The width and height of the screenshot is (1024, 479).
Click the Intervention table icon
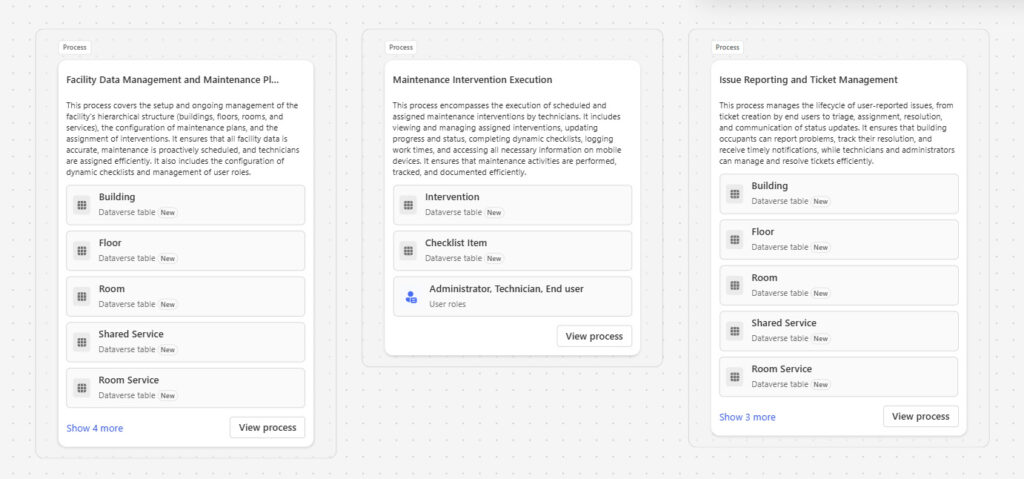point(408,204)
